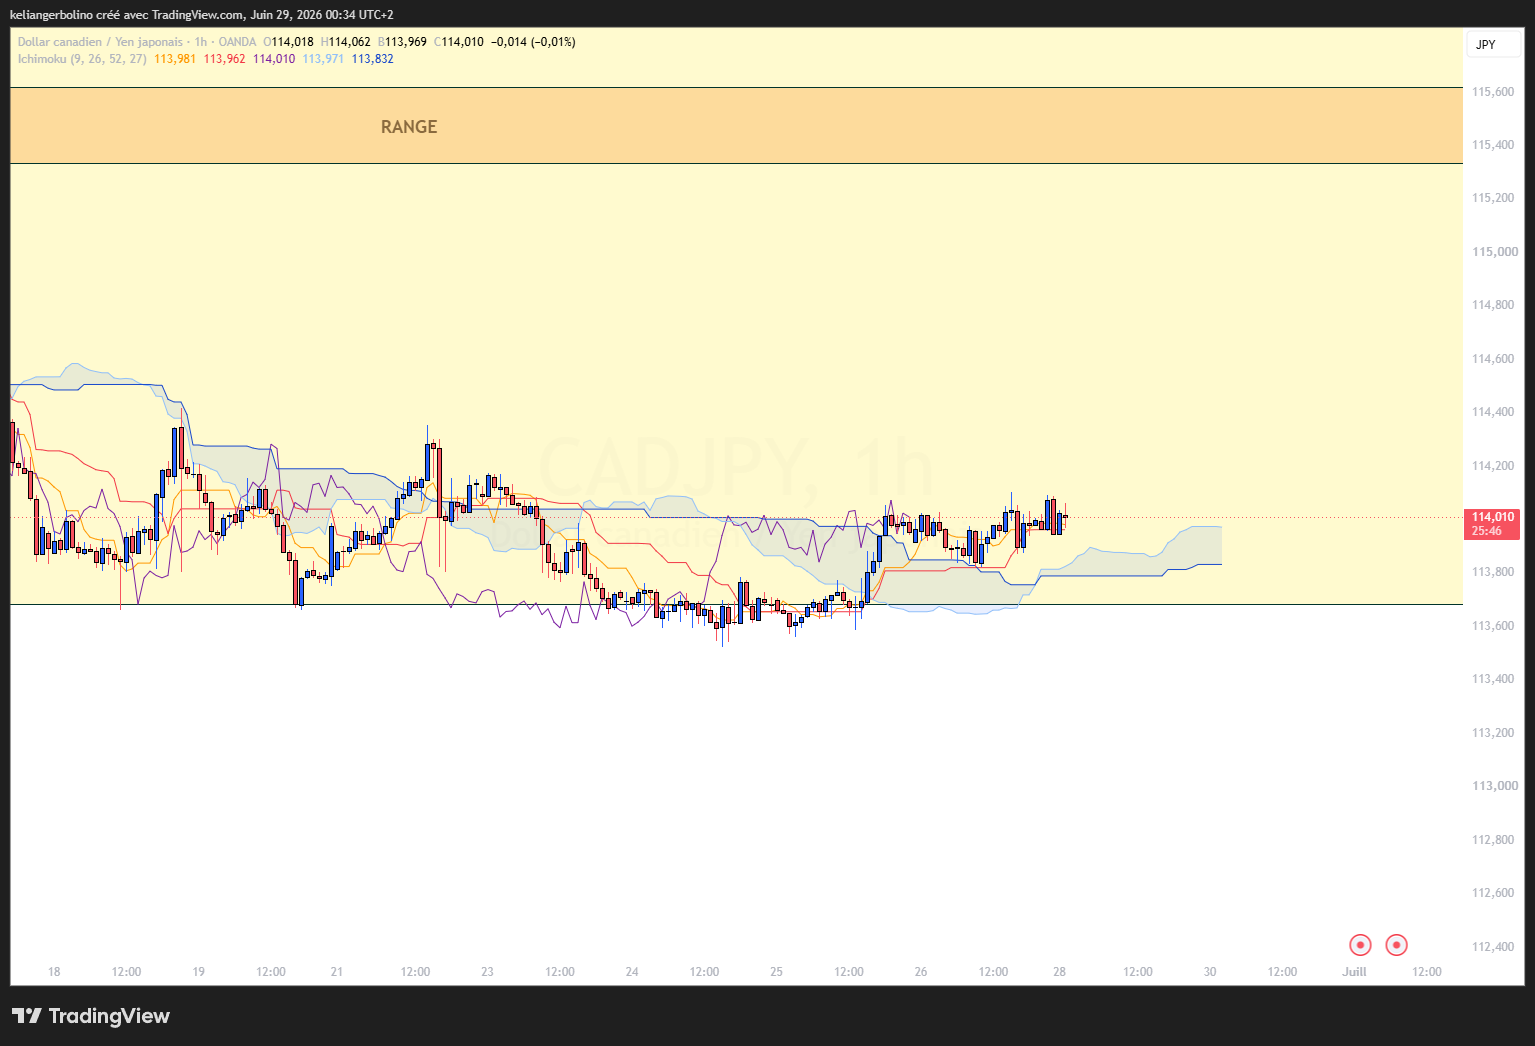Click the purple Chikou value 114,010
Screen dimensions: 1535x1046
click(274, 59)
